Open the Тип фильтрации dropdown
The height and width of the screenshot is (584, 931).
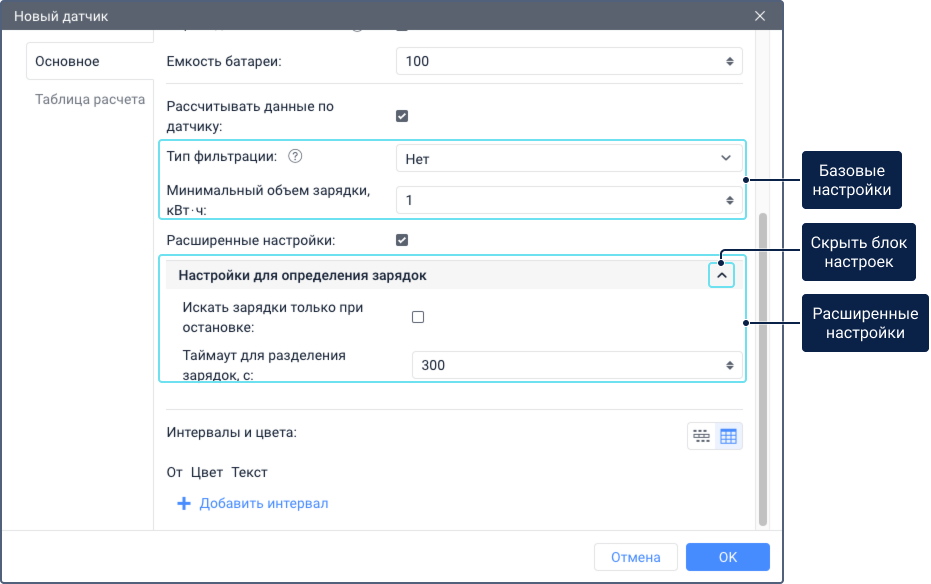click(569, 158)
